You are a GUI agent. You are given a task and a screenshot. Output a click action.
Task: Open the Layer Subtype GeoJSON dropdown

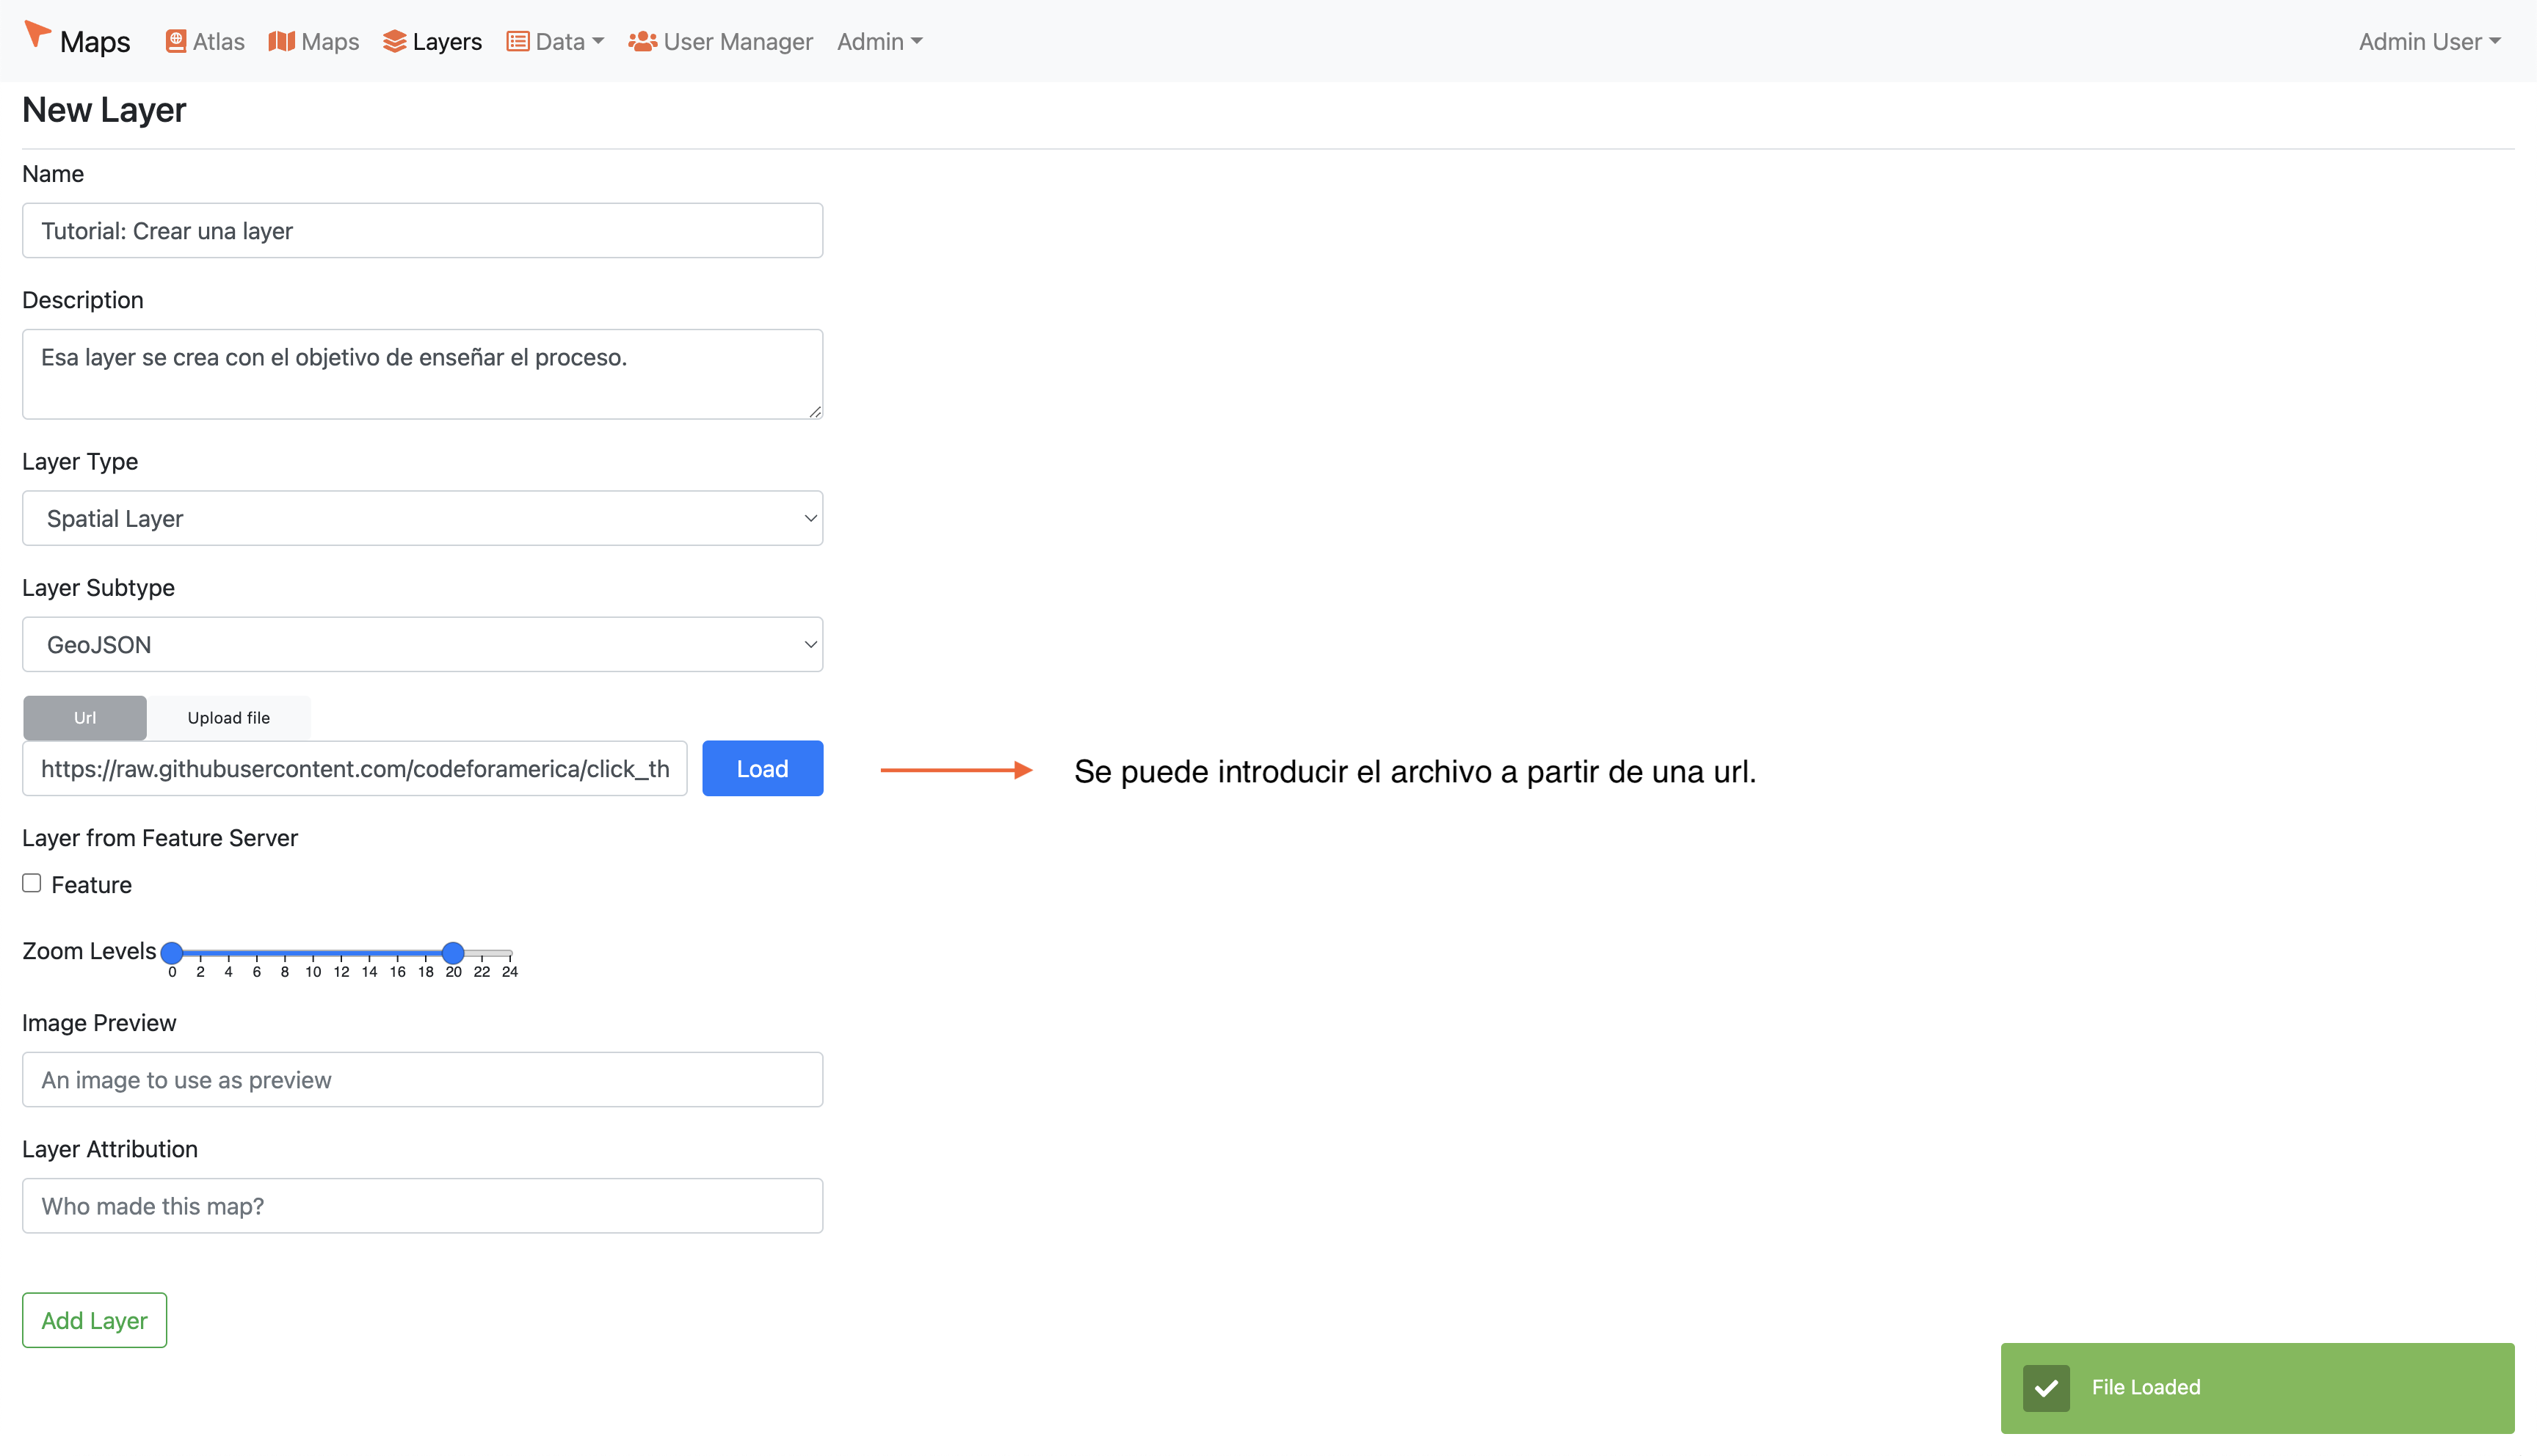[x=422, y=643]
